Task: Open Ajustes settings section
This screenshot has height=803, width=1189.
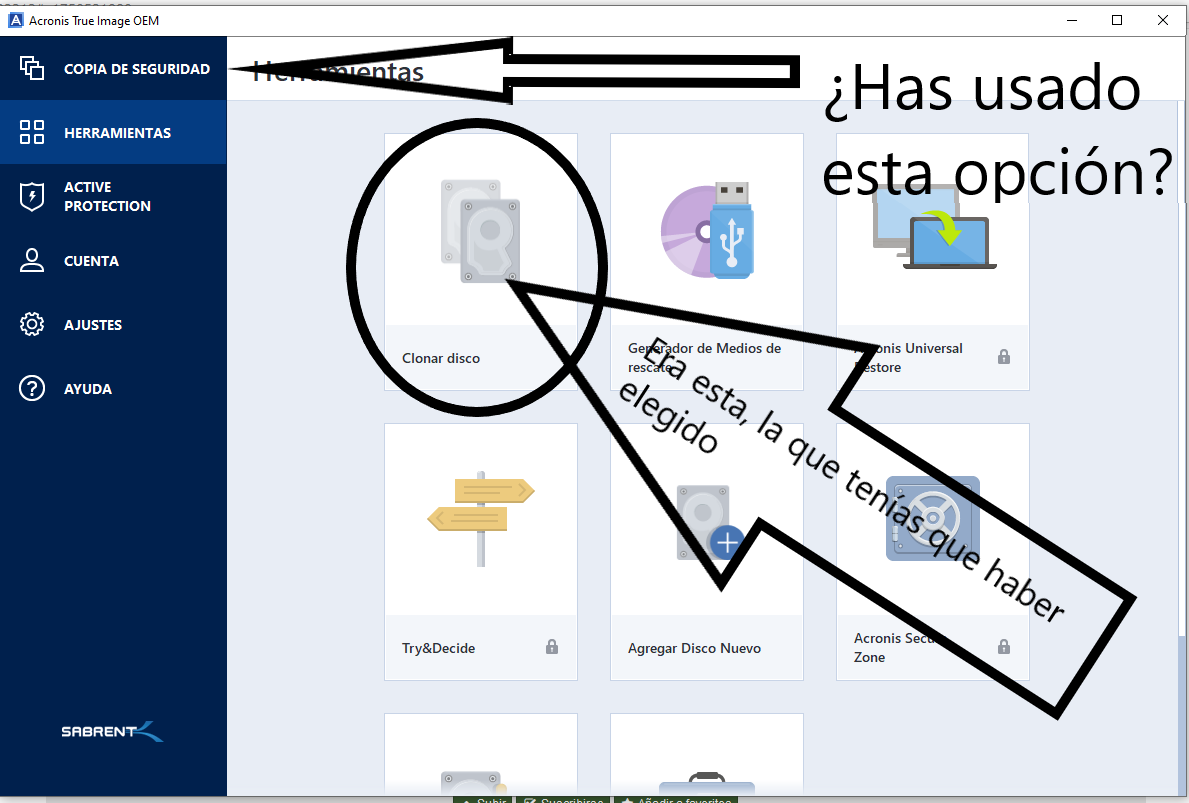Action: [x=113, y=325]
